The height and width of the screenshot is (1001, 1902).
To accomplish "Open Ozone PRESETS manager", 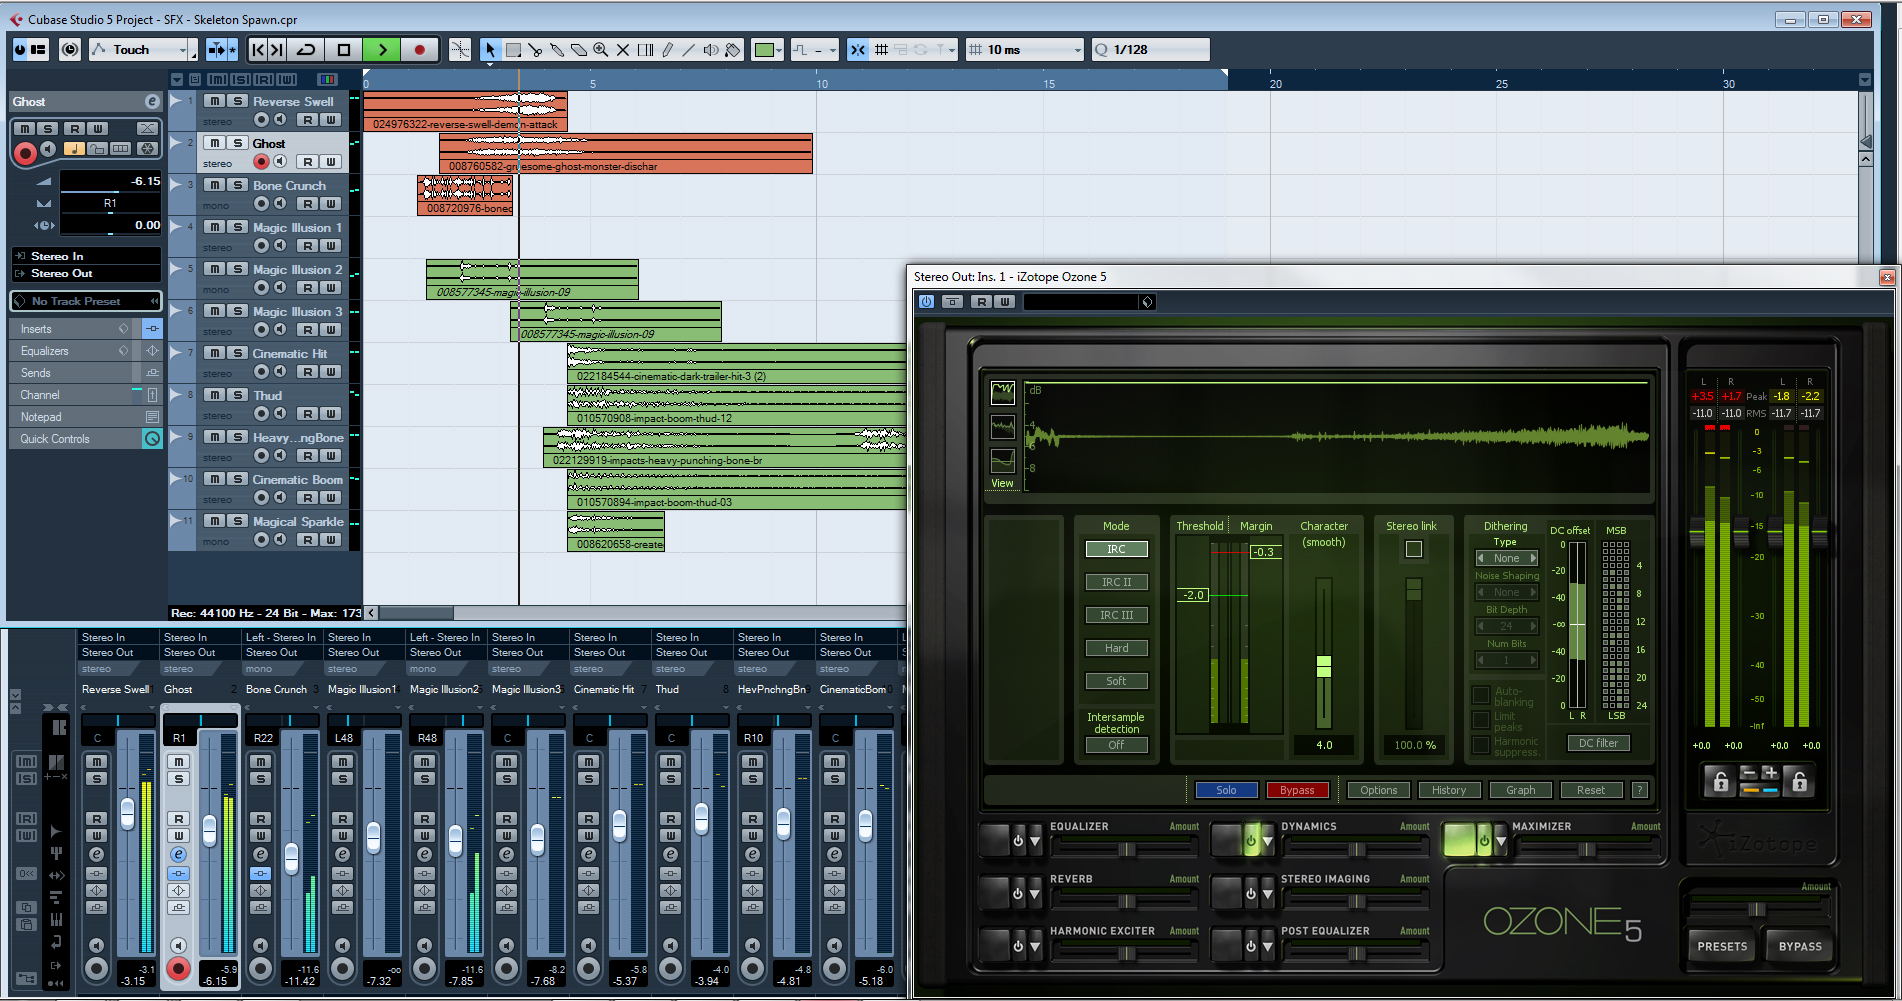I will (1722, 946).
